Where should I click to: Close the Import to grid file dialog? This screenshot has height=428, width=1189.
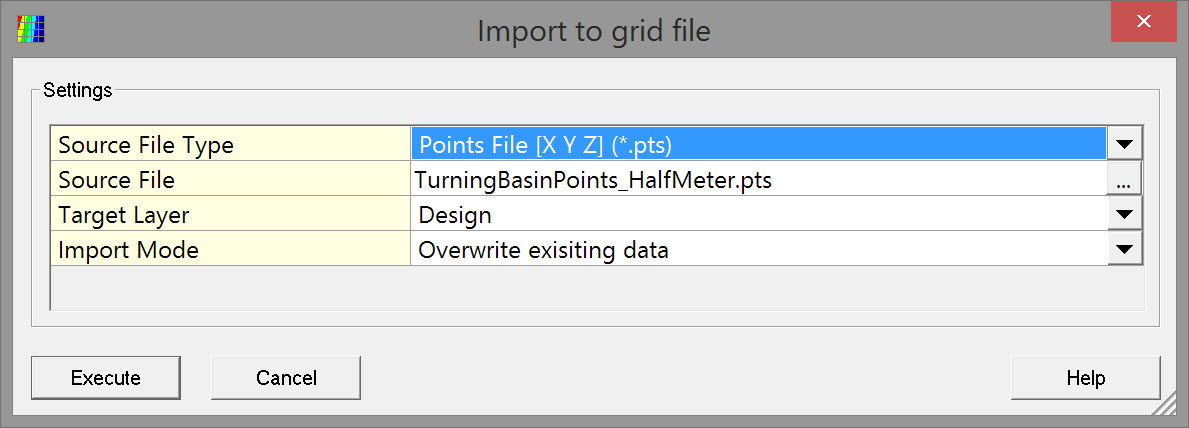[1142, 23]
